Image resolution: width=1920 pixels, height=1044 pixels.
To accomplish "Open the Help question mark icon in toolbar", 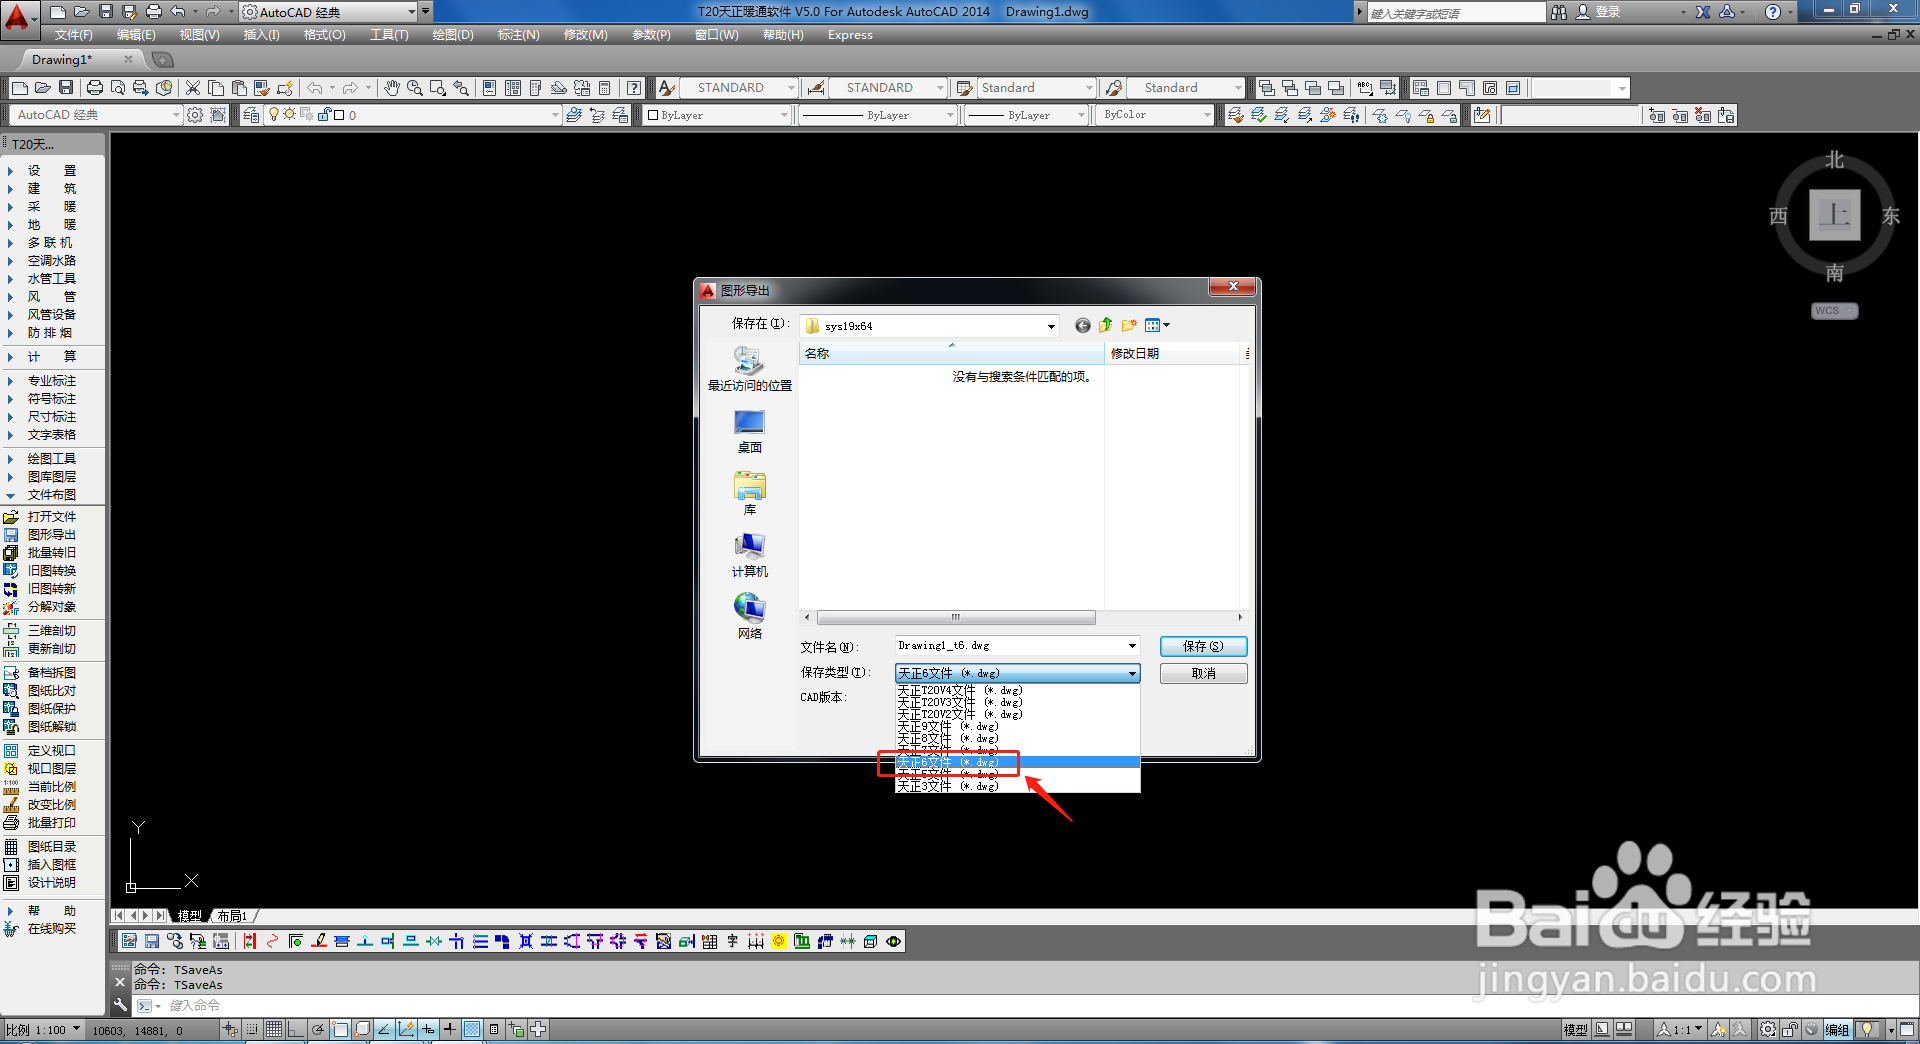I will pyautogui.click(x=634, y=88).
